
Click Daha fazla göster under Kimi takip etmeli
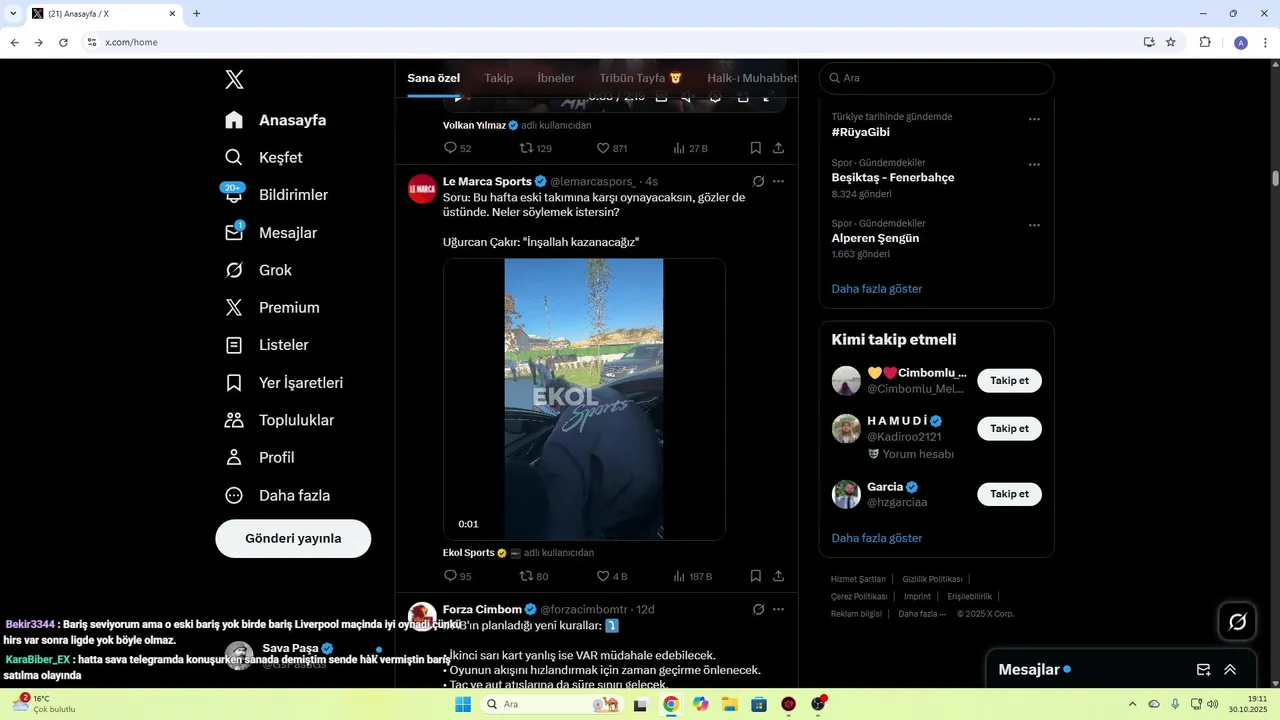click(x=876, y=538)
